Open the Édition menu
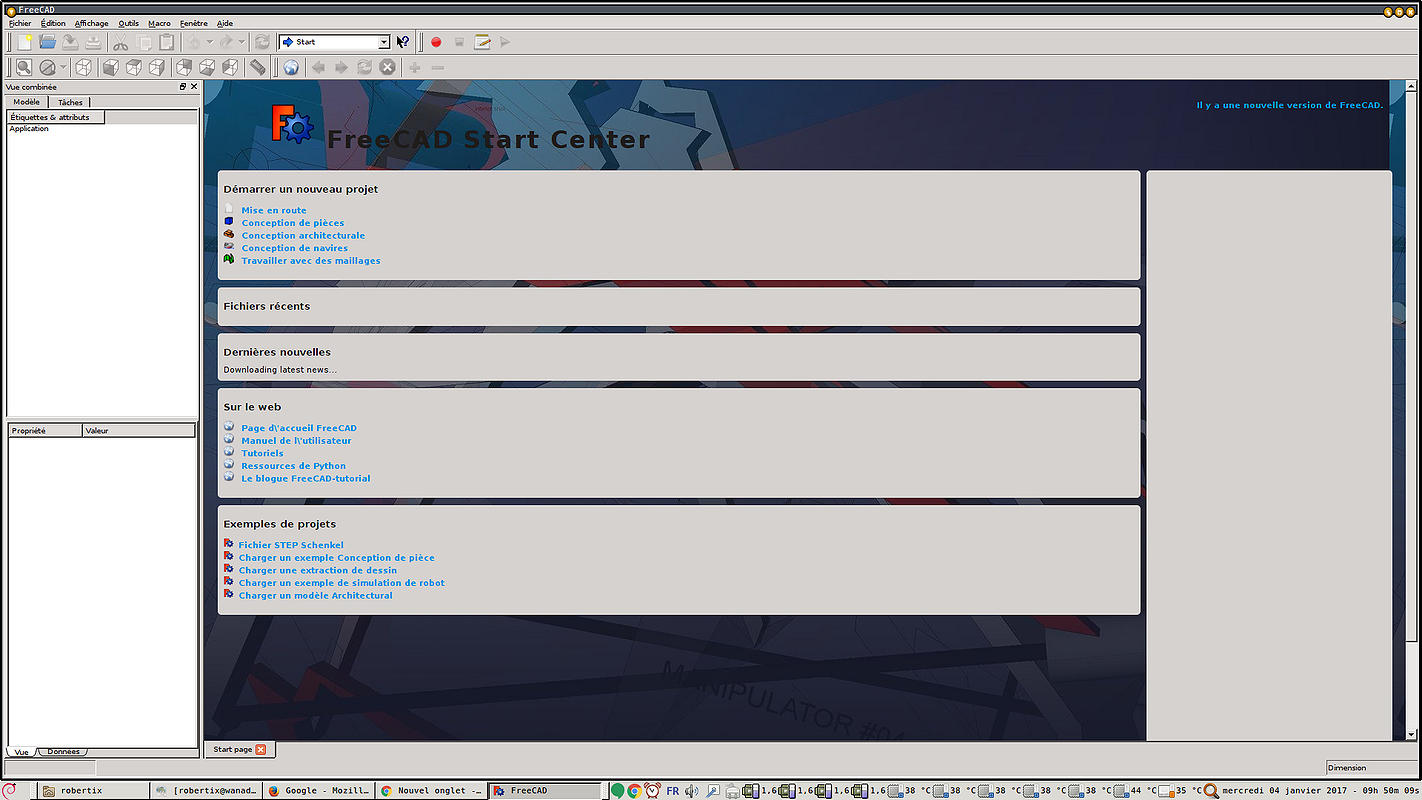The height and width of the screenshot is (800, 1422). coord(53,23)
